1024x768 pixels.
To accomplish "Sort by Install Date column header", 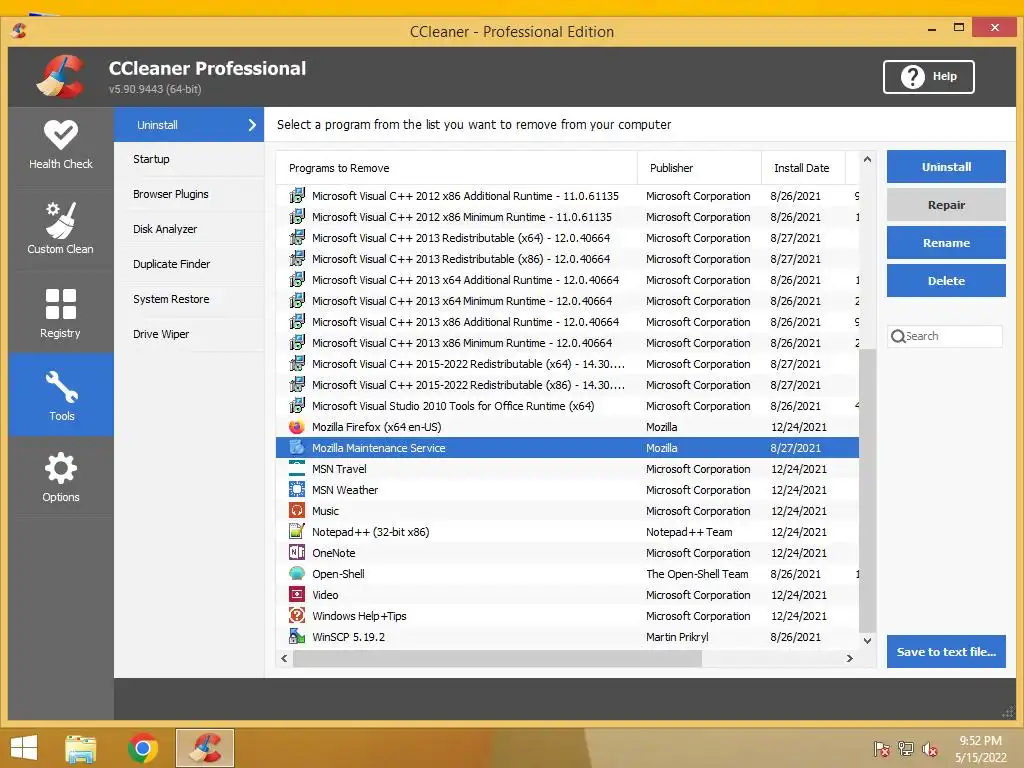I will pos(803,168).
